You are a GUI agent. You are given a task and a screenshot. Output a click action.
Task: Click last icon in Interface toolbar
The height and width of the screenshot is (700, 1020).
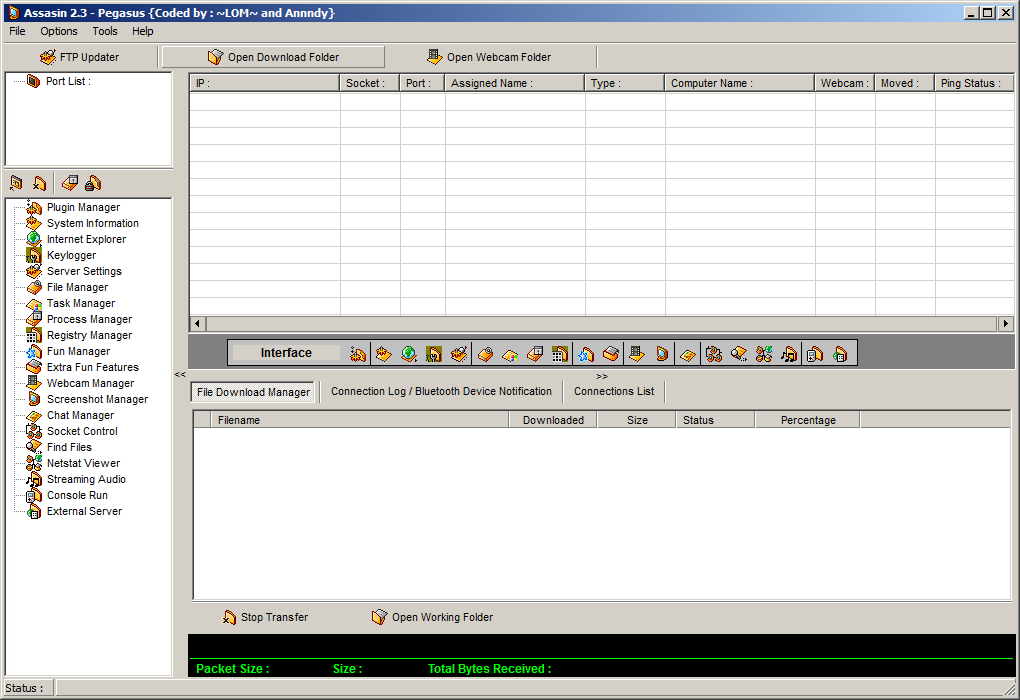click(840, 353)
